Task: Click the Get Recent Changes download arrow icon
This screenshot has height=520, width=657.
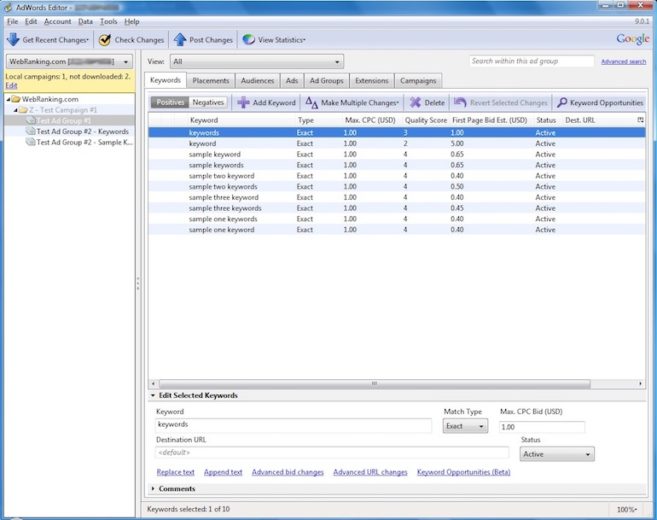Action: [x=13, y=39]
